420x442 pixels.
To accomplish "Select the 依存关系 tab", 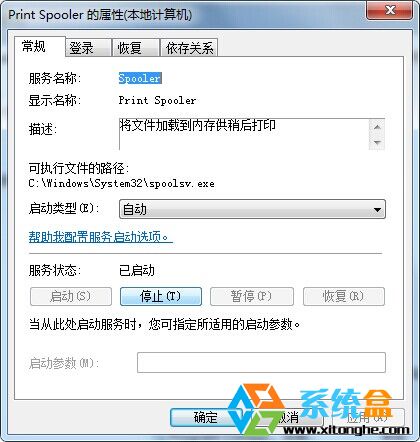I will tap(189, 48).
